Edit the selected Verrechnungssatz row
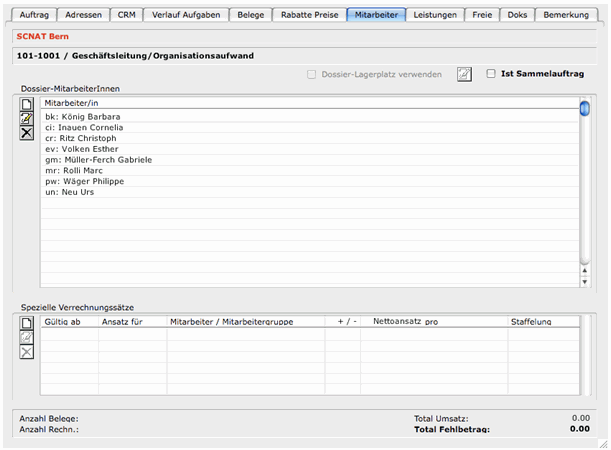This screenshot has width=611, height=450. click(x=27, y=337)
